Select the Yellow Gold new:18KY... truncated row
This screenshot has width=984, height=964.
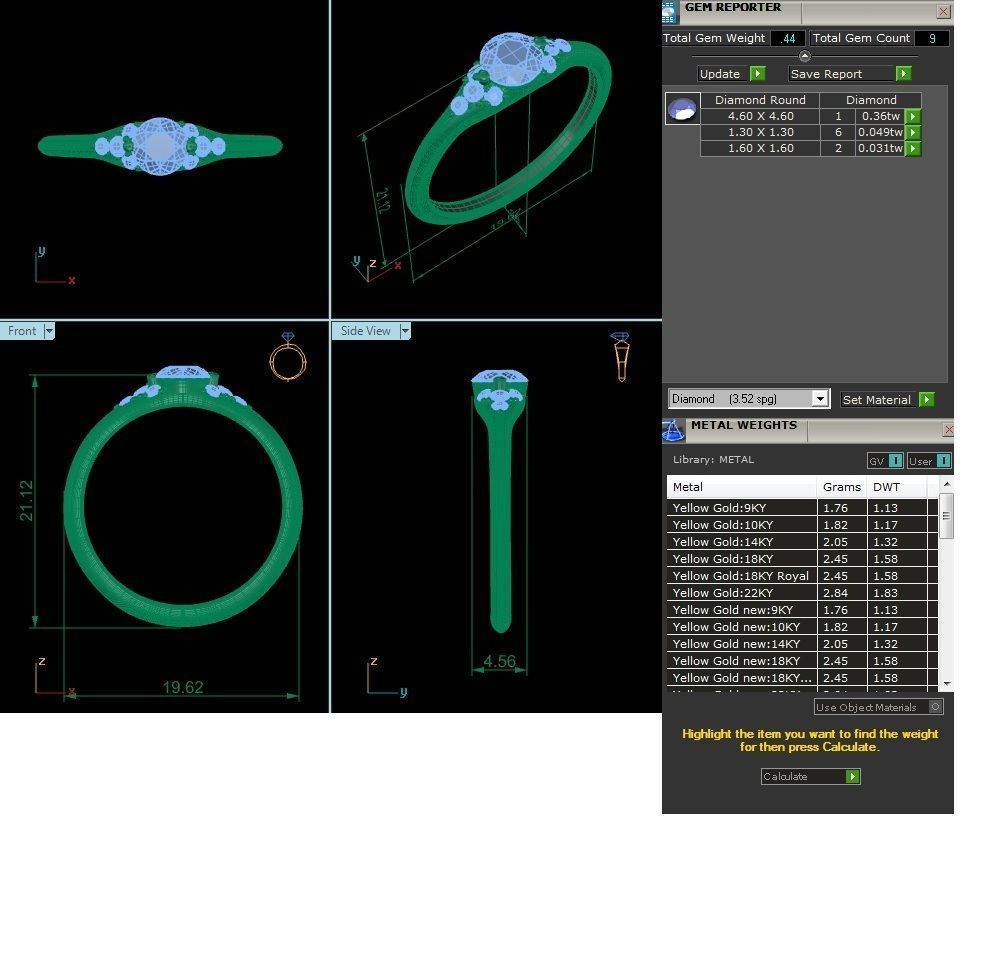802,677
